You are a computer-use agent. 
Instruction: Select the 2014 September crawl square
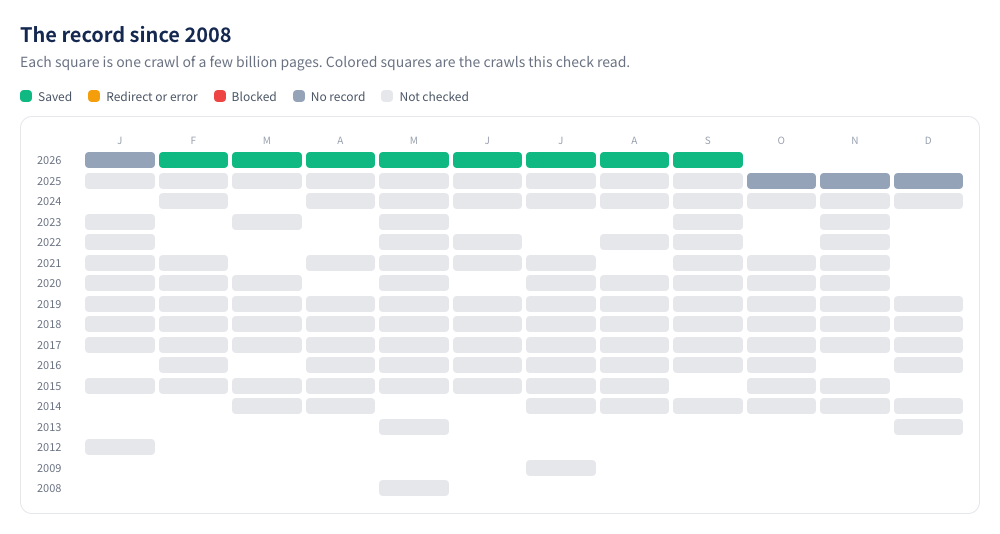coord(708,406)
